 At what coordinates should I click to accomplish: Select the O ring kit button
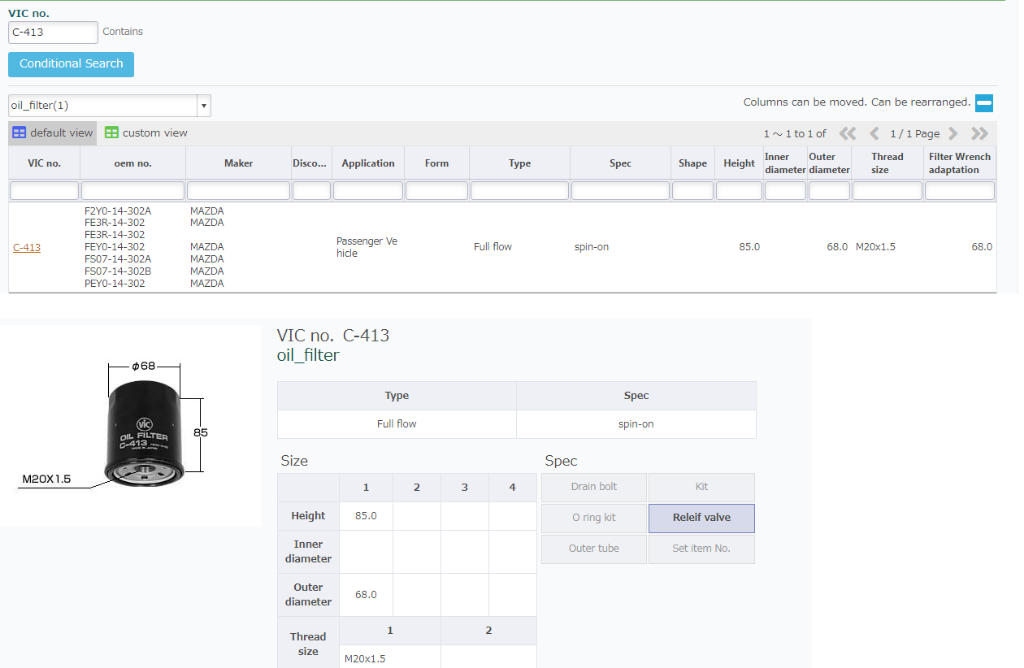(x=594, y=517)
